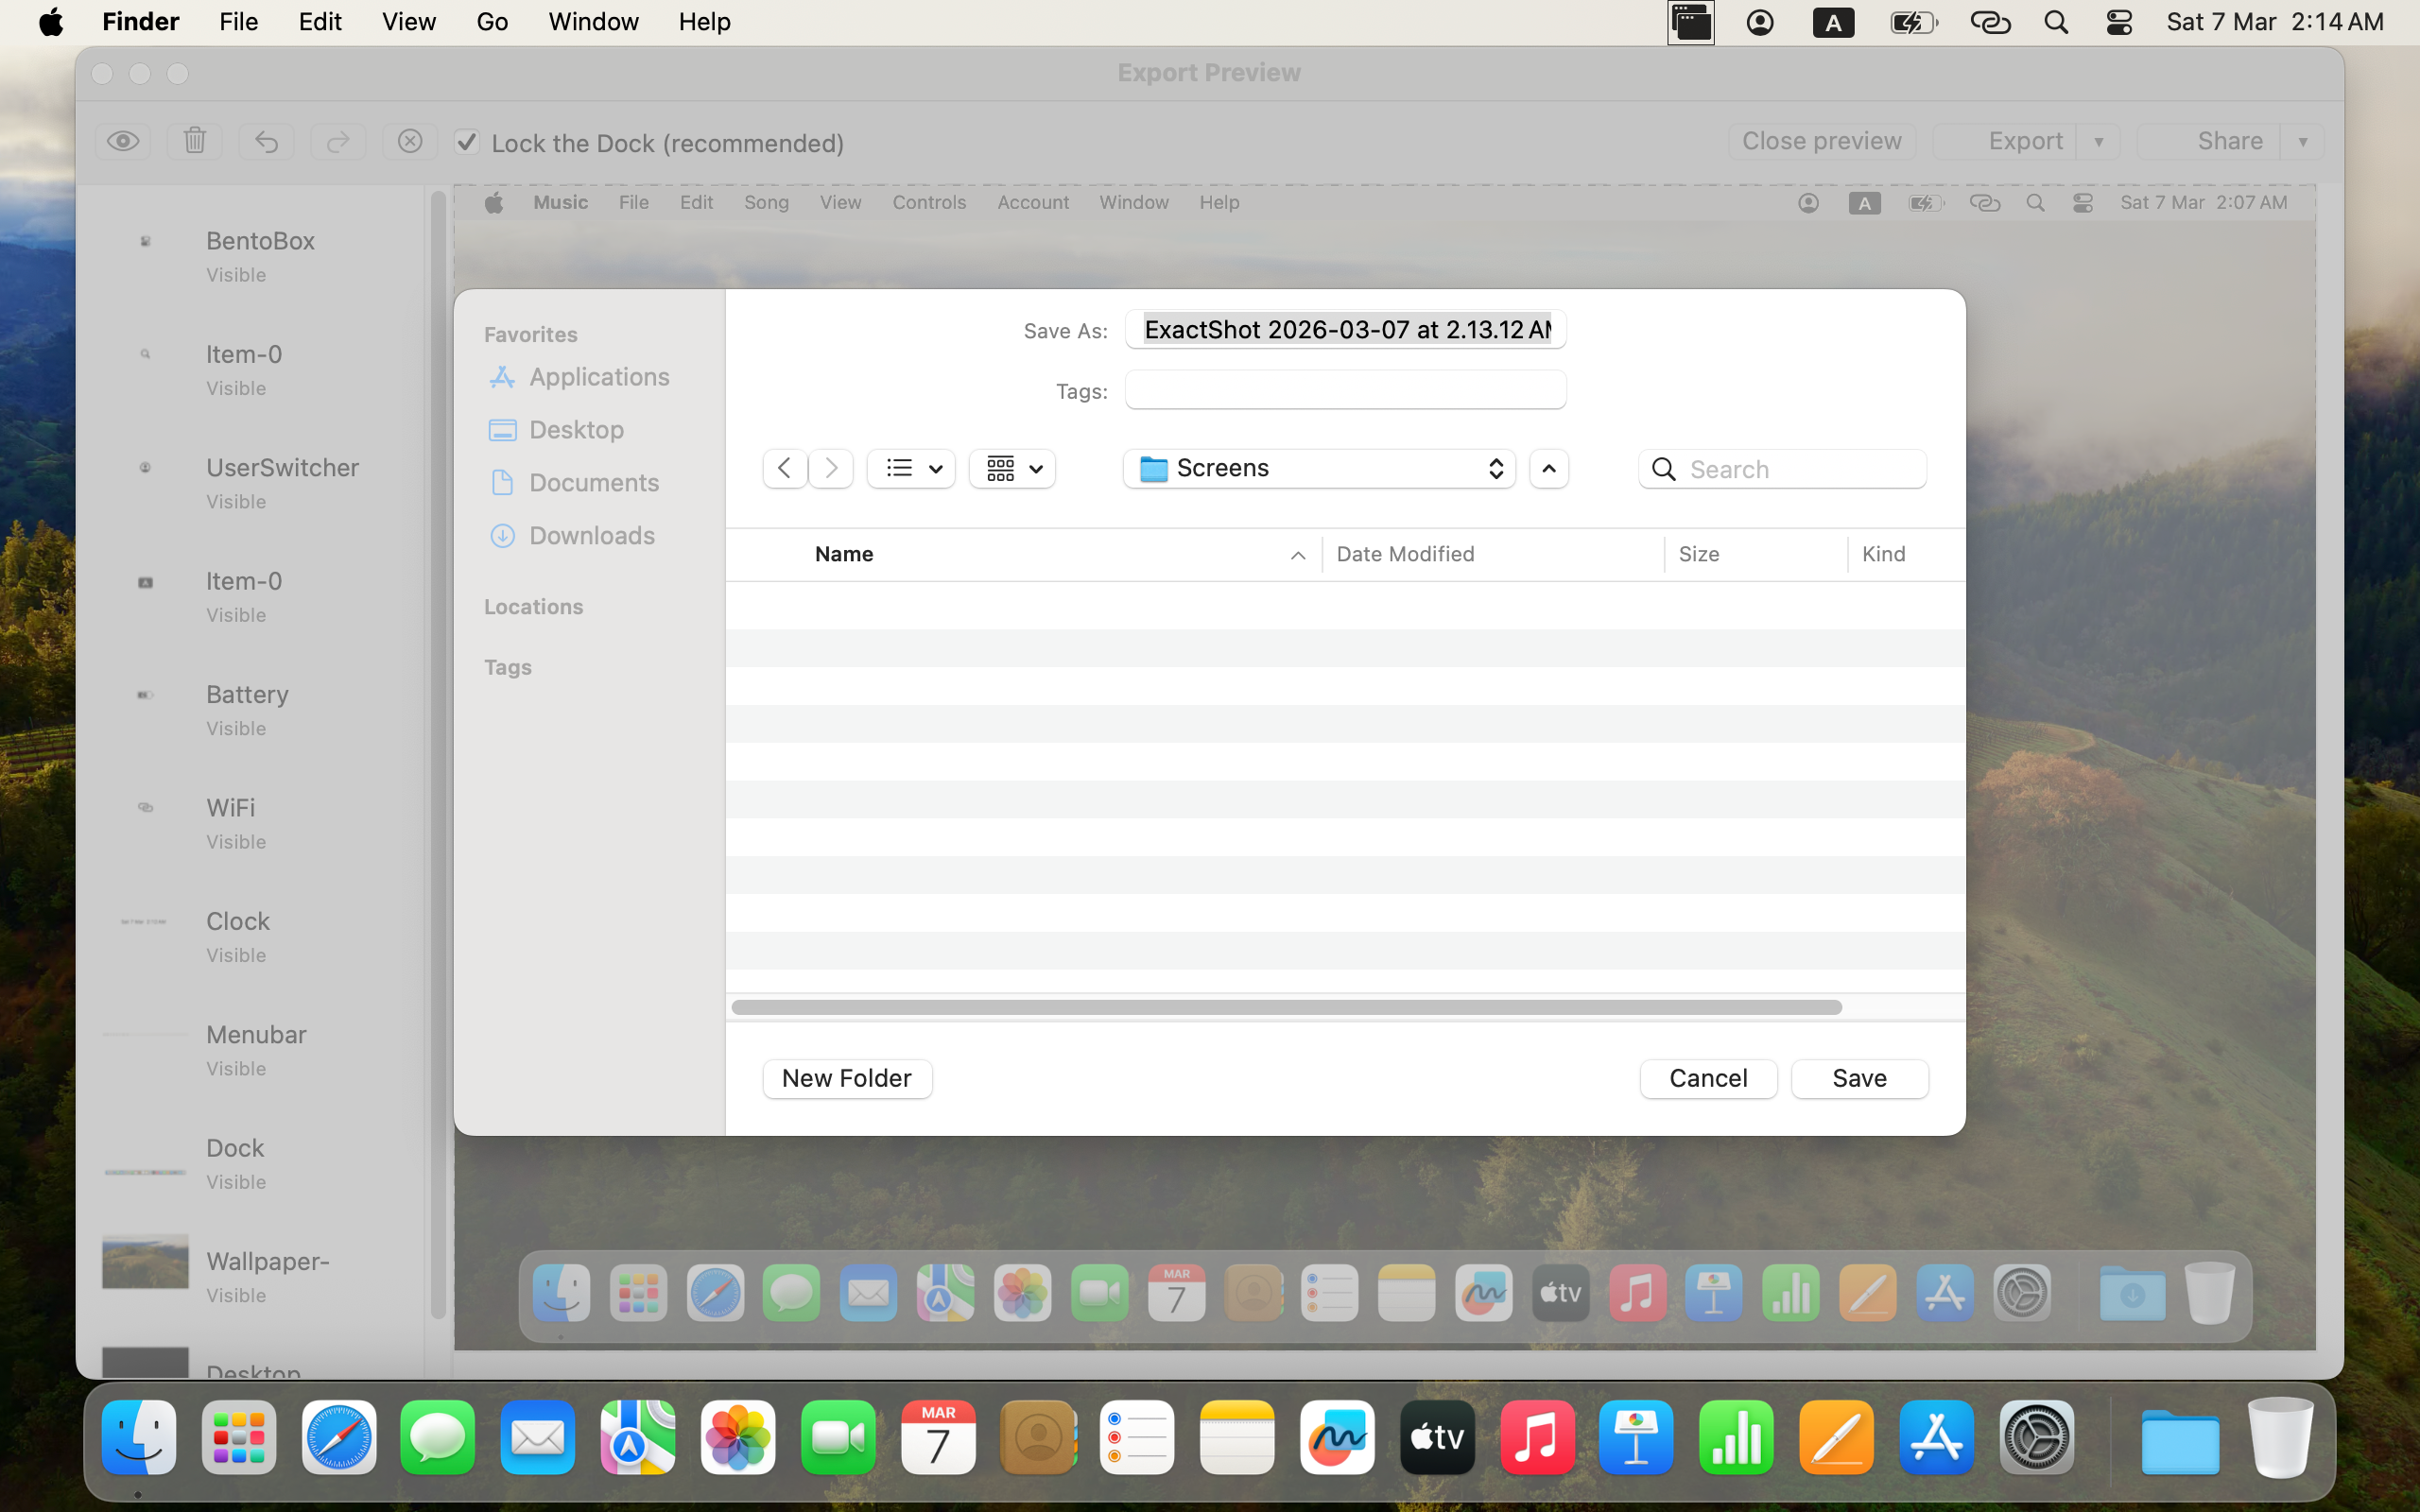Open the list view options dropdown
The height and width of the screenshot is (1512, 2420).
click(911, 468)
